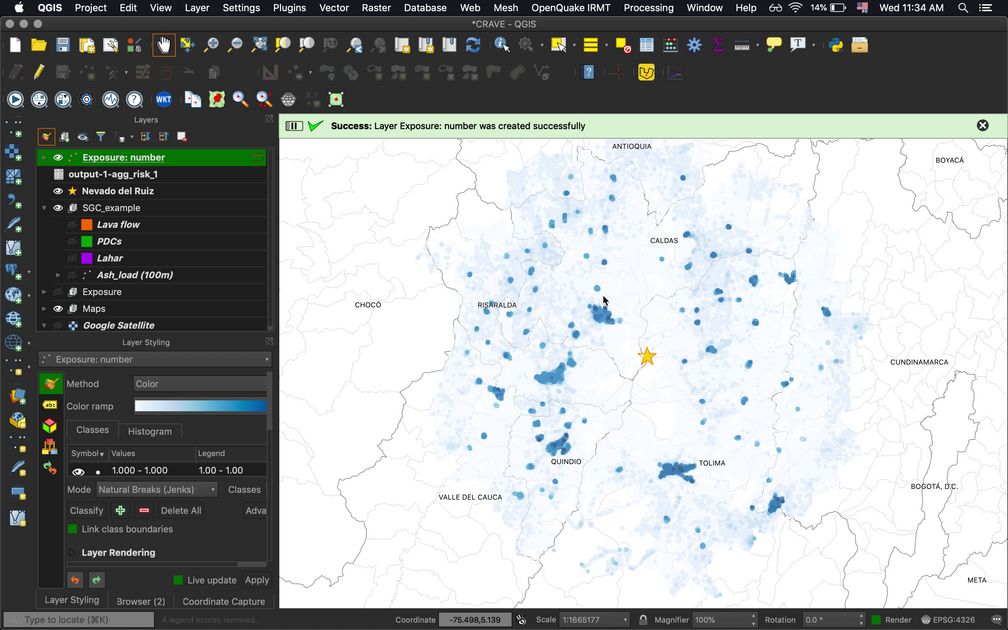Click the Classify button
Screen dimensions: 1008x630
[87, 510]
